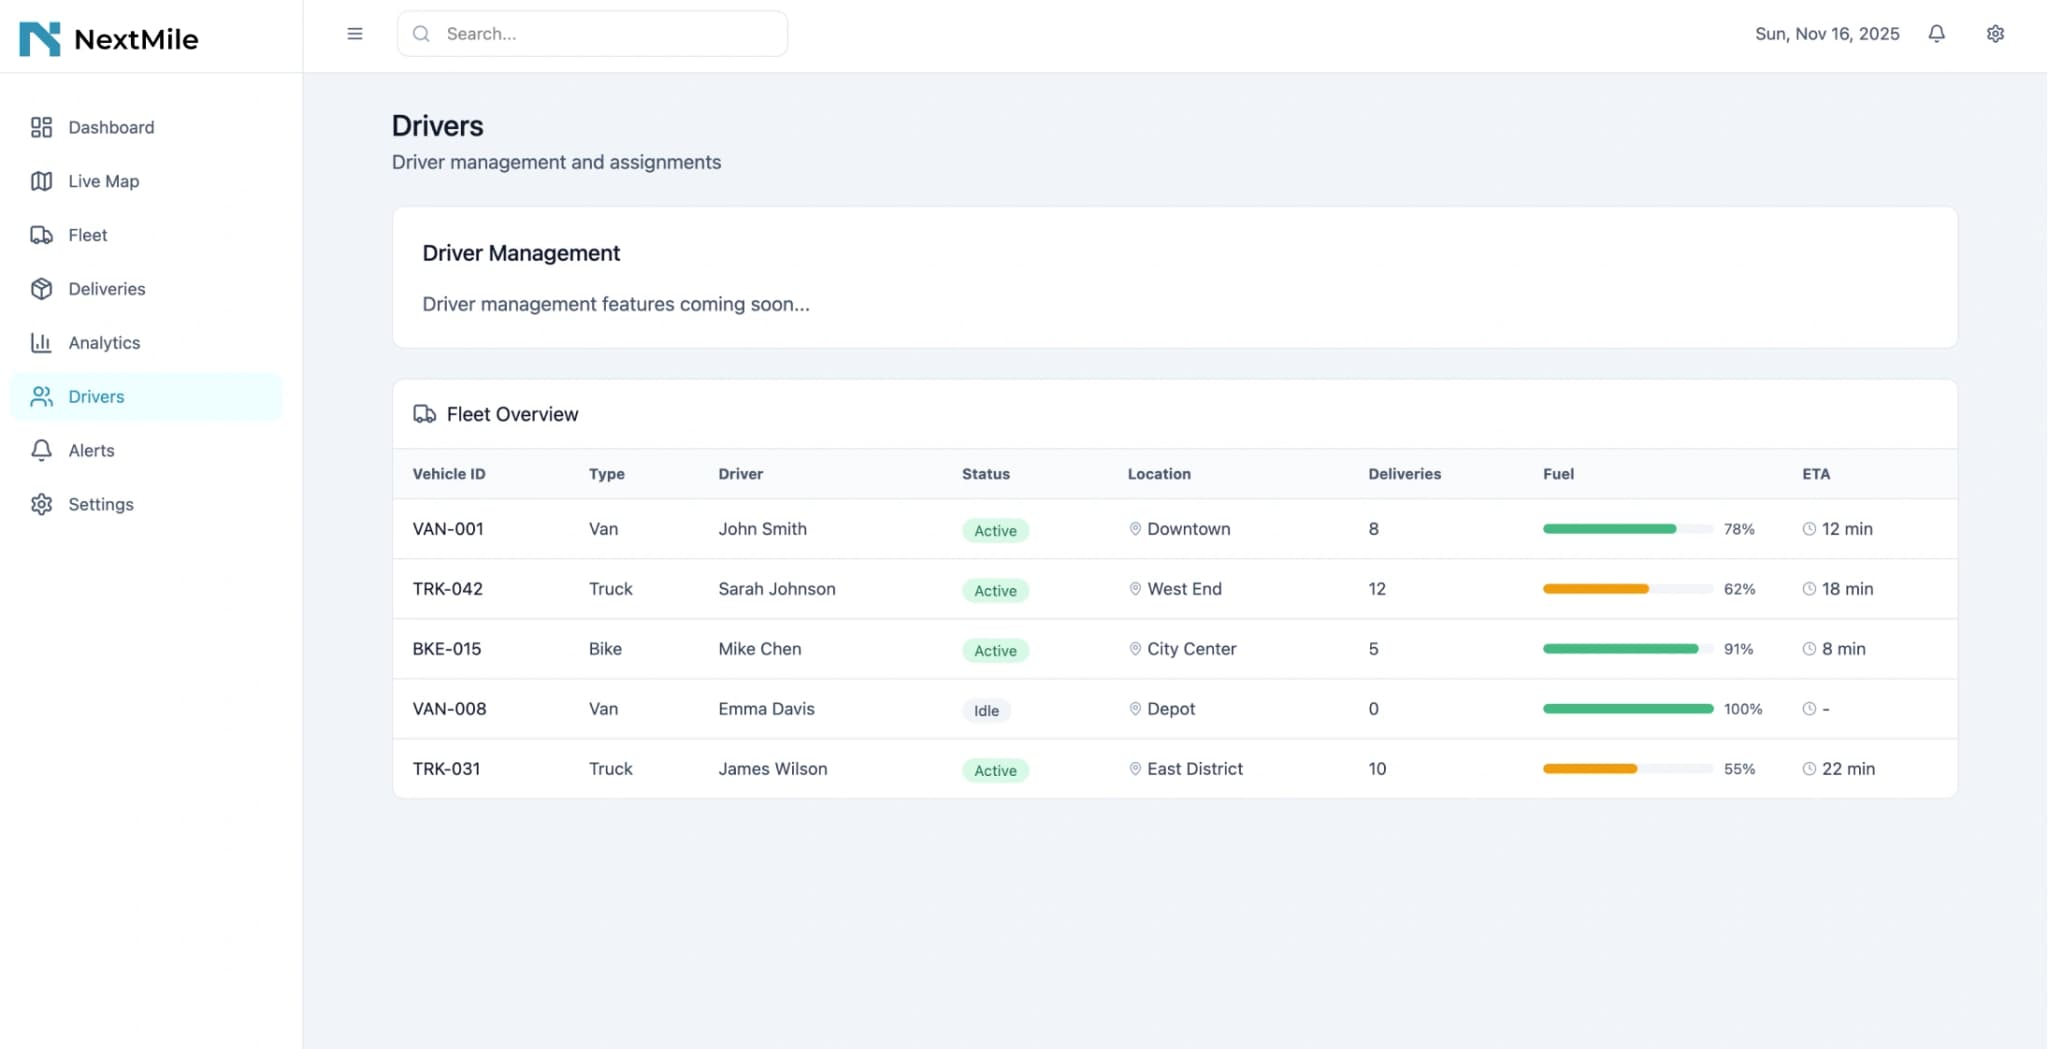This screenshot has width=2048, height=1049.
Task: Go to the Dashboard page
Action: tap(111, 127)
